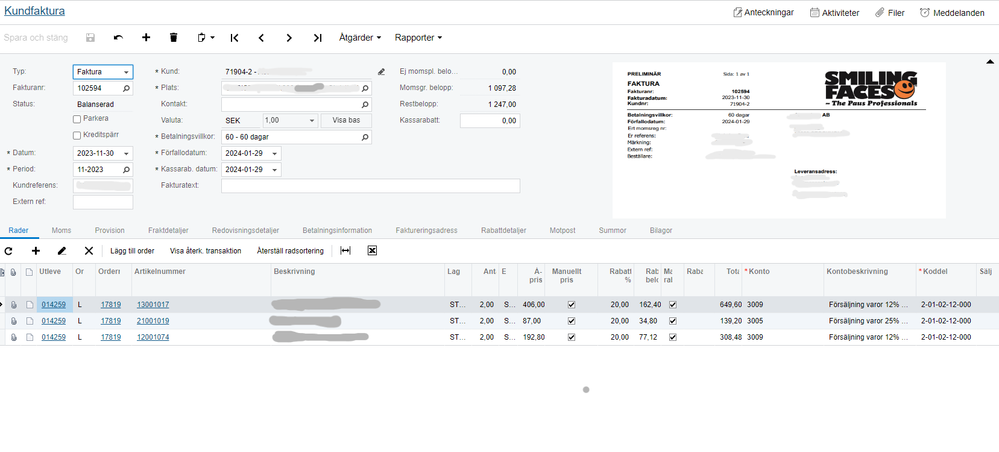Open Meddelanden reminders
The width and height of the screenshot is (999, 452).
coord(952,12)
